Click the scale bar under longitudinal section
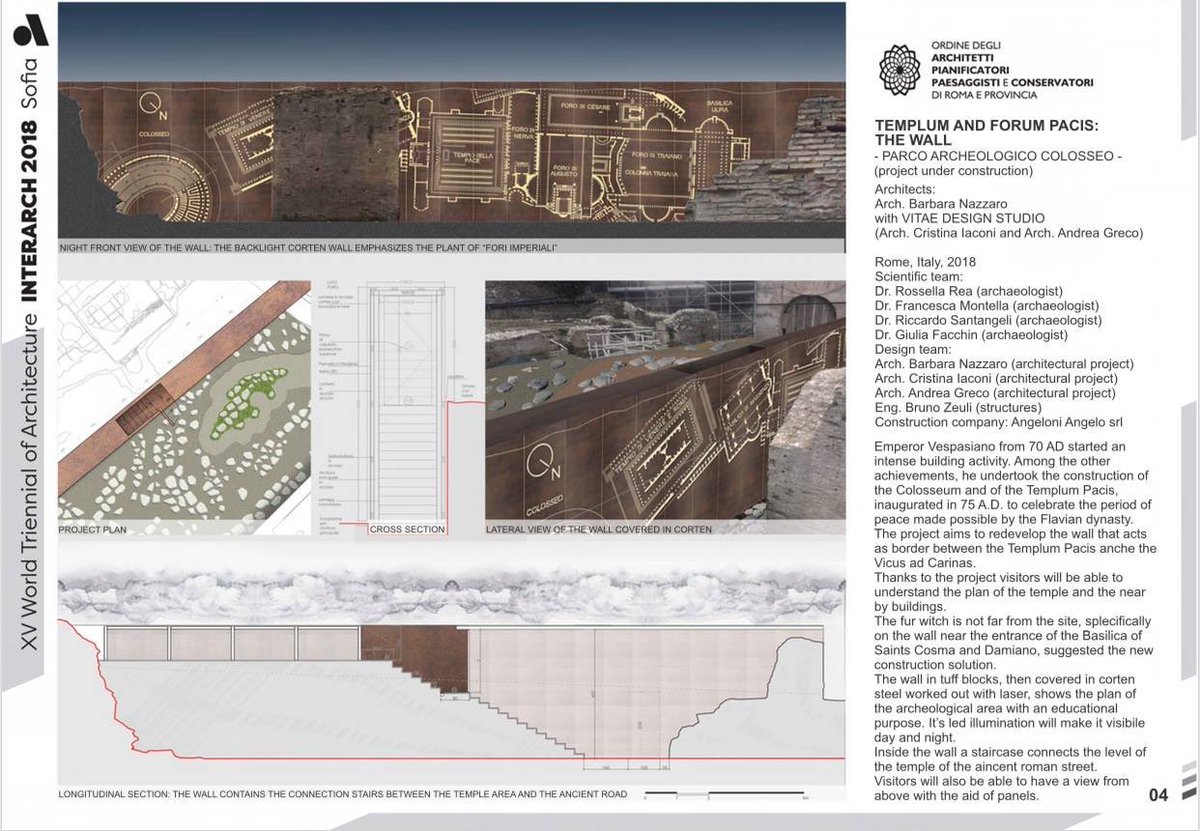This screenshot has height=831, width=1200. pyautogui.click(x=727, y=795)
